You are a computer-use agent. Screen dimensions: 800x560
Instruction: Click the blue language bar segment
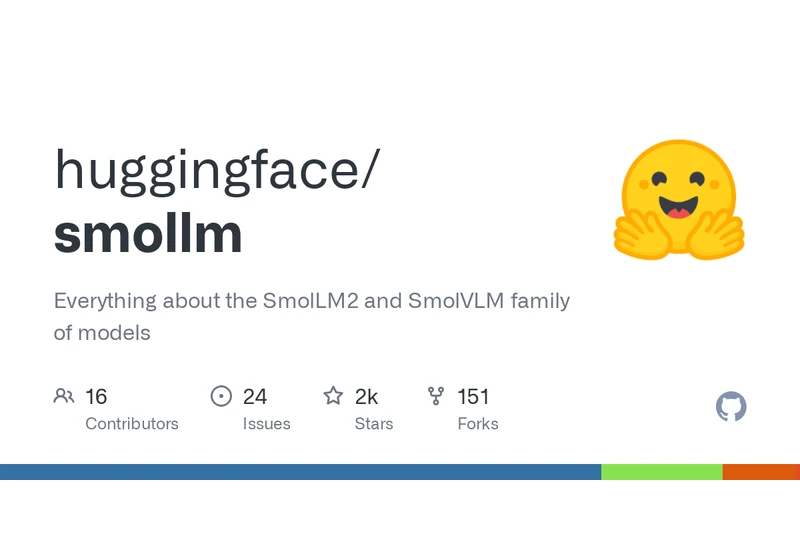[301, 472]
